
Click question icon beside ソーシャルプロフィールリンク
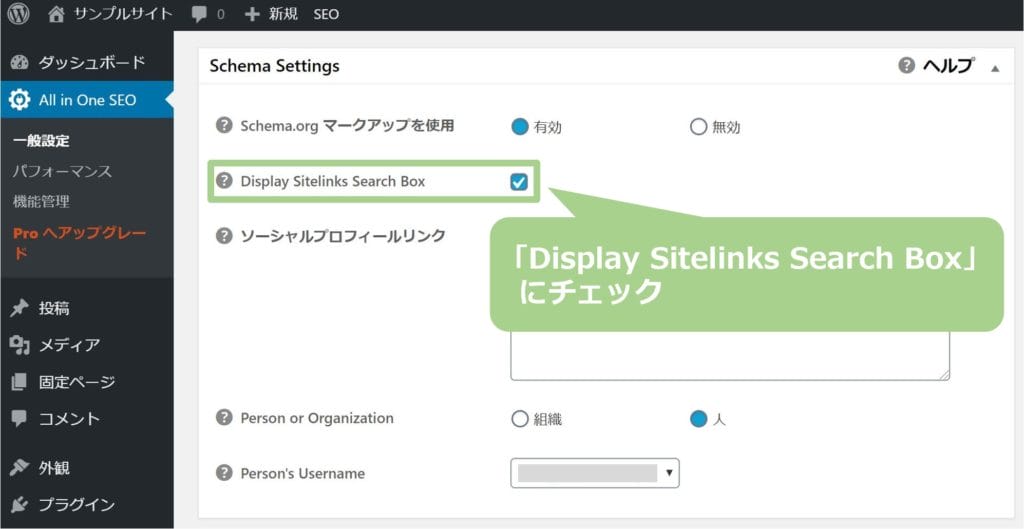pos(224,236)
